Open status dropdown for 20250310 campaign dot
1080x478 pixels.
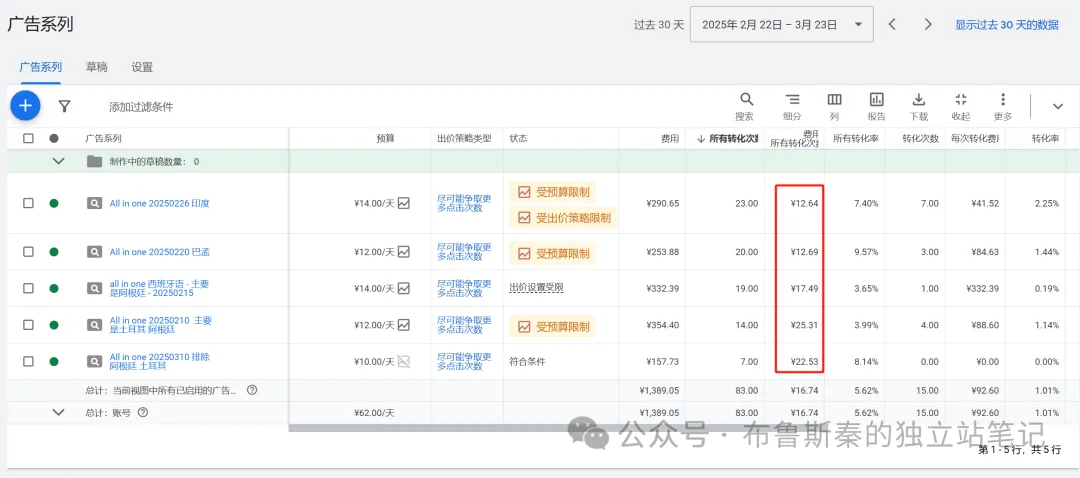click(54, 362)
